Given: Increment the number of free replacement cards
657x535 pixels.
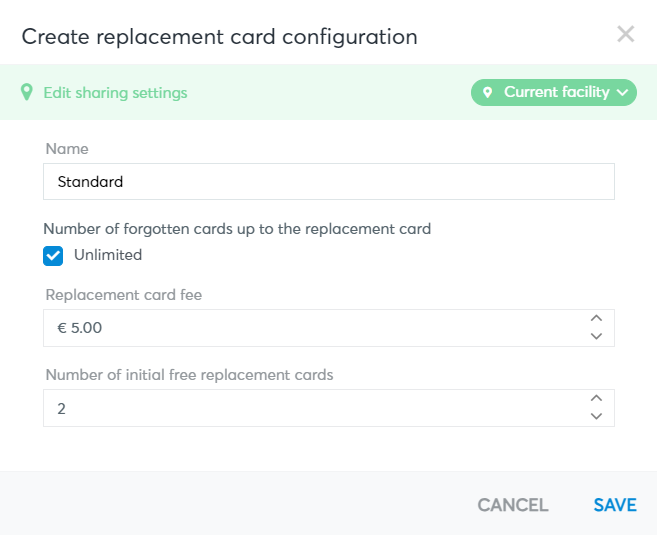Looking at the screenshot, I should point(596,398).
